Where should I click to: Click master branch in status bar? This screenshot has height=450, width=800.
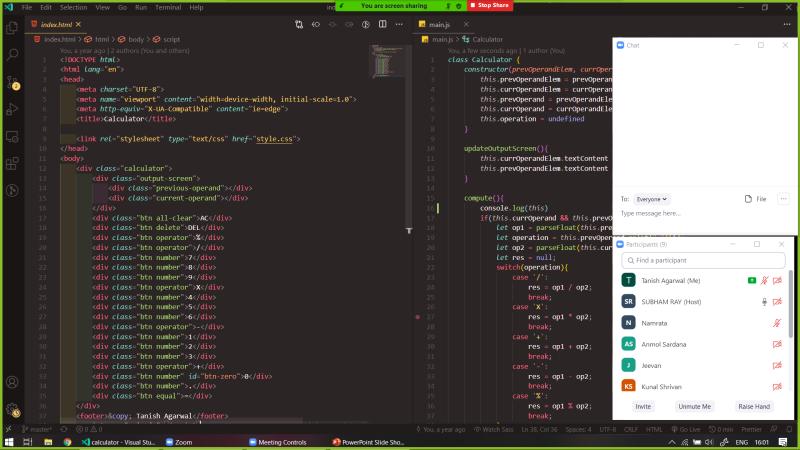[37, 430]
